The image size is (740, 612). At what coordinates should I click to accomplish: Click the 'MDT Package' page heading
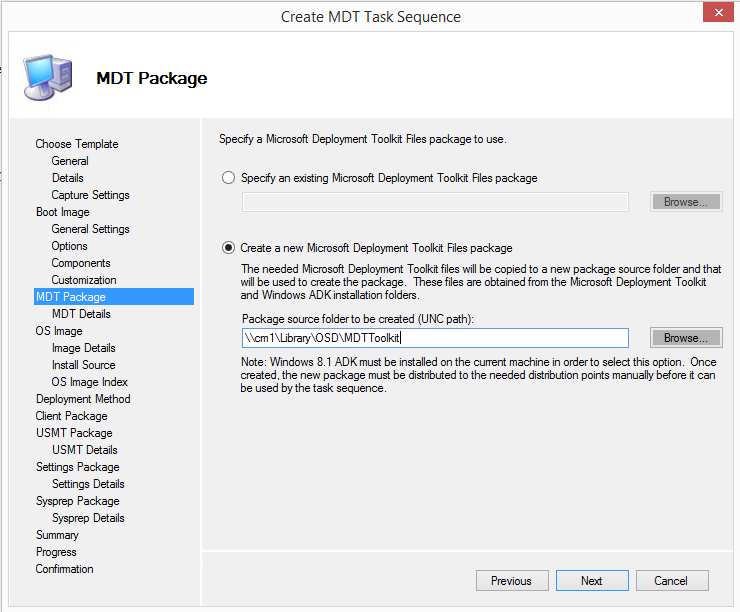[152, 78]
